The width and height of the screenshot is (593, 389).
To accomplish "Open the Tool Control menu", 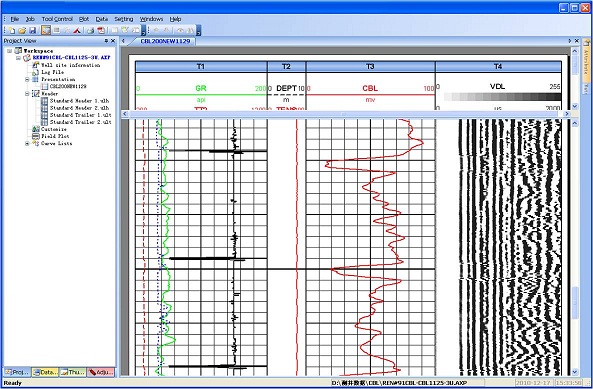I will coord(57,19).
